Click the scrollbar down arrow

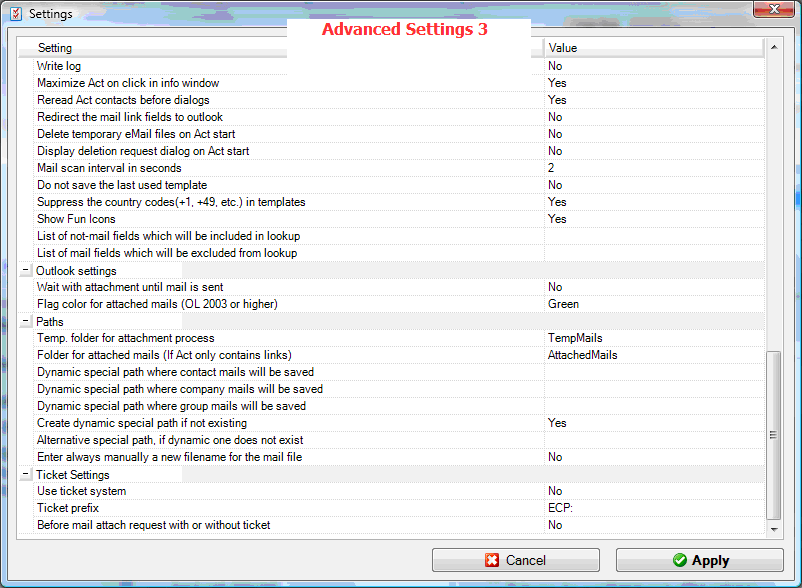click(773, 528)
